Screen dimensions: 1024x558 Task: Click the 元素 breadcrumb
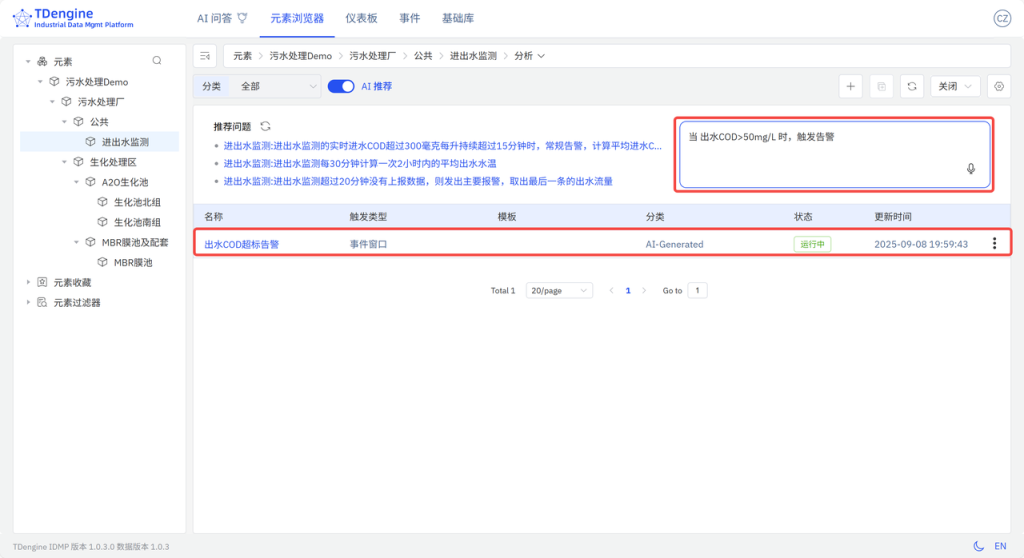pos(243,56)
